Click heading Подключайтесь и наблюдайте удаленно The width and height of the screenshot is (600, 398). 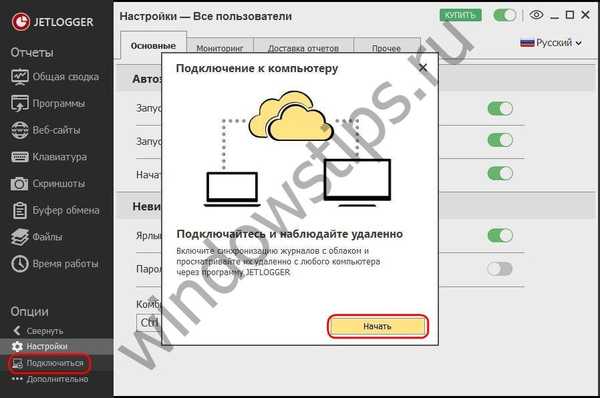pyautogui.click(x=289, y=234)
